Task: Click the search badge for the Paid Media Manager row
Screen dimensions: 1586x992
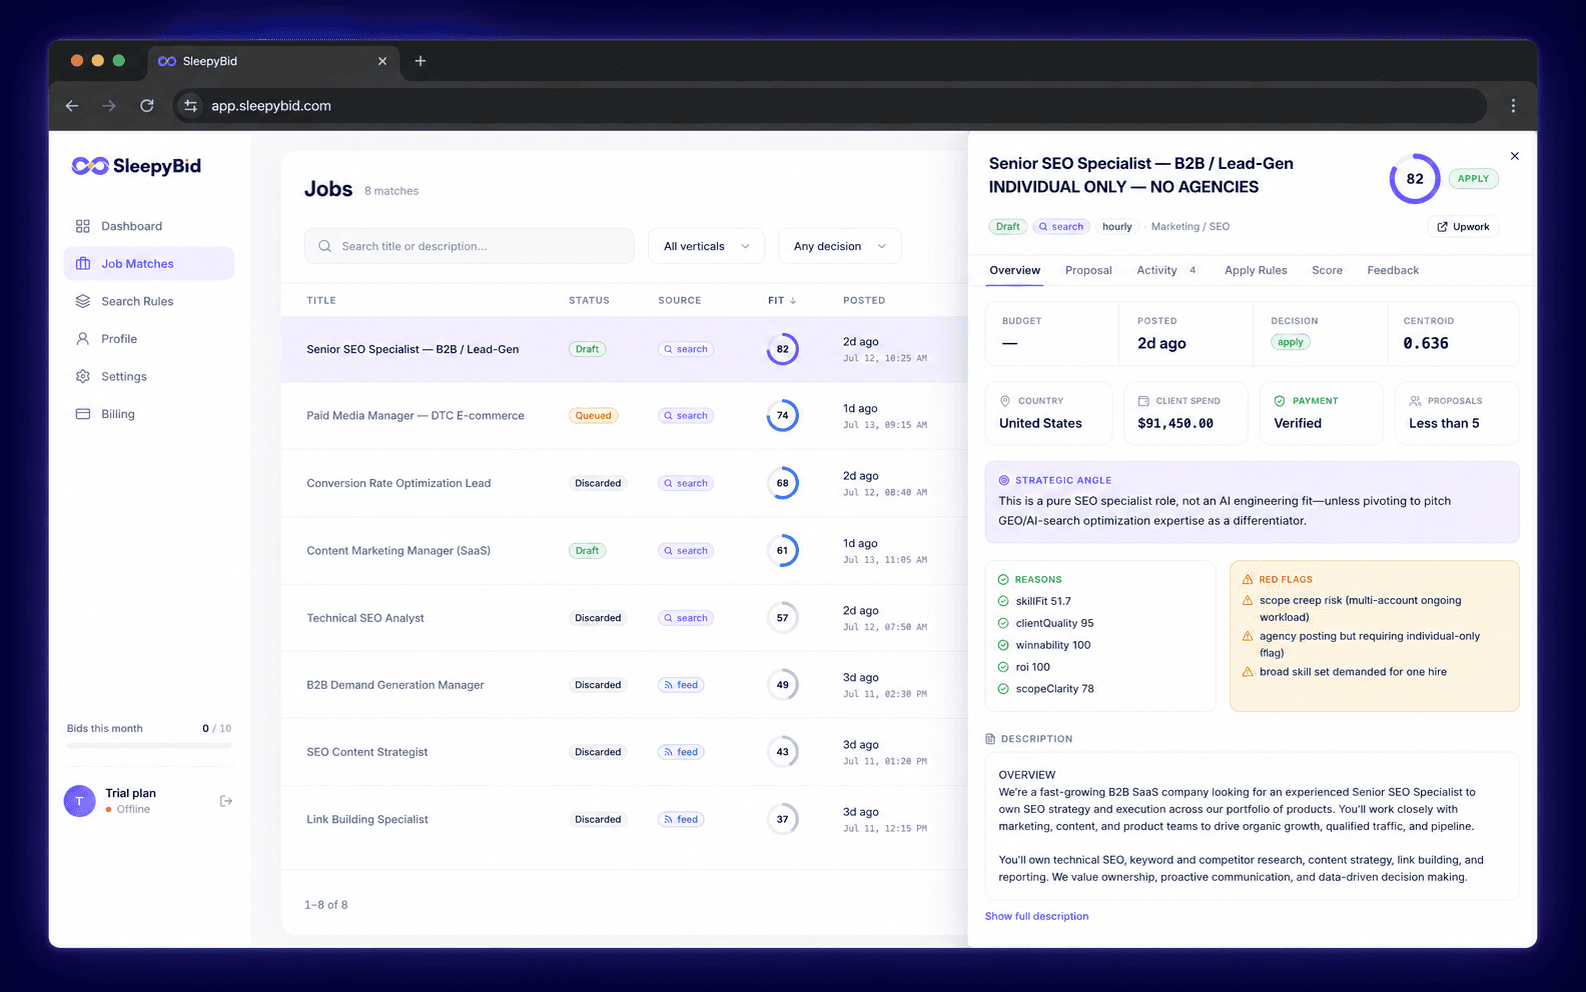Action: pos(685,416)
